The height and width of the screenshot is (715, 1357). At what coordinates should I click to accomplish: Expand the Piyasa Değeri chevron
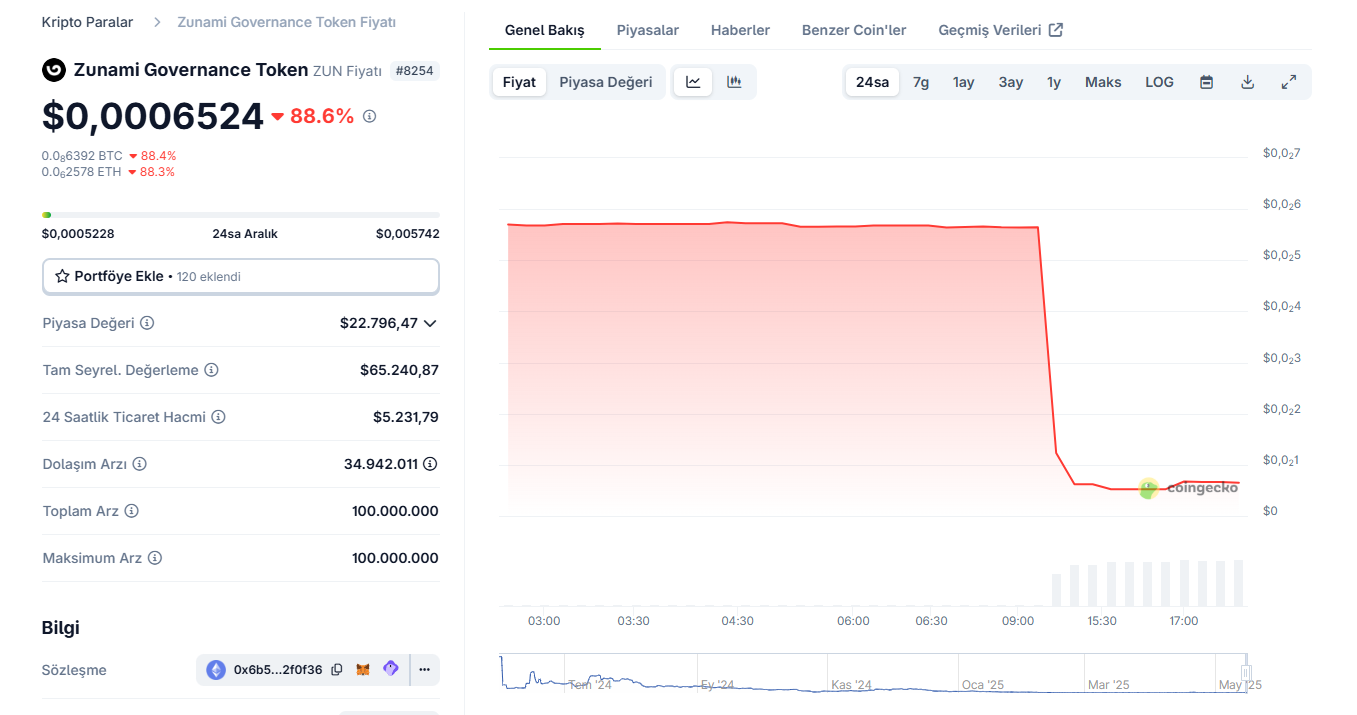coord(430,323)
